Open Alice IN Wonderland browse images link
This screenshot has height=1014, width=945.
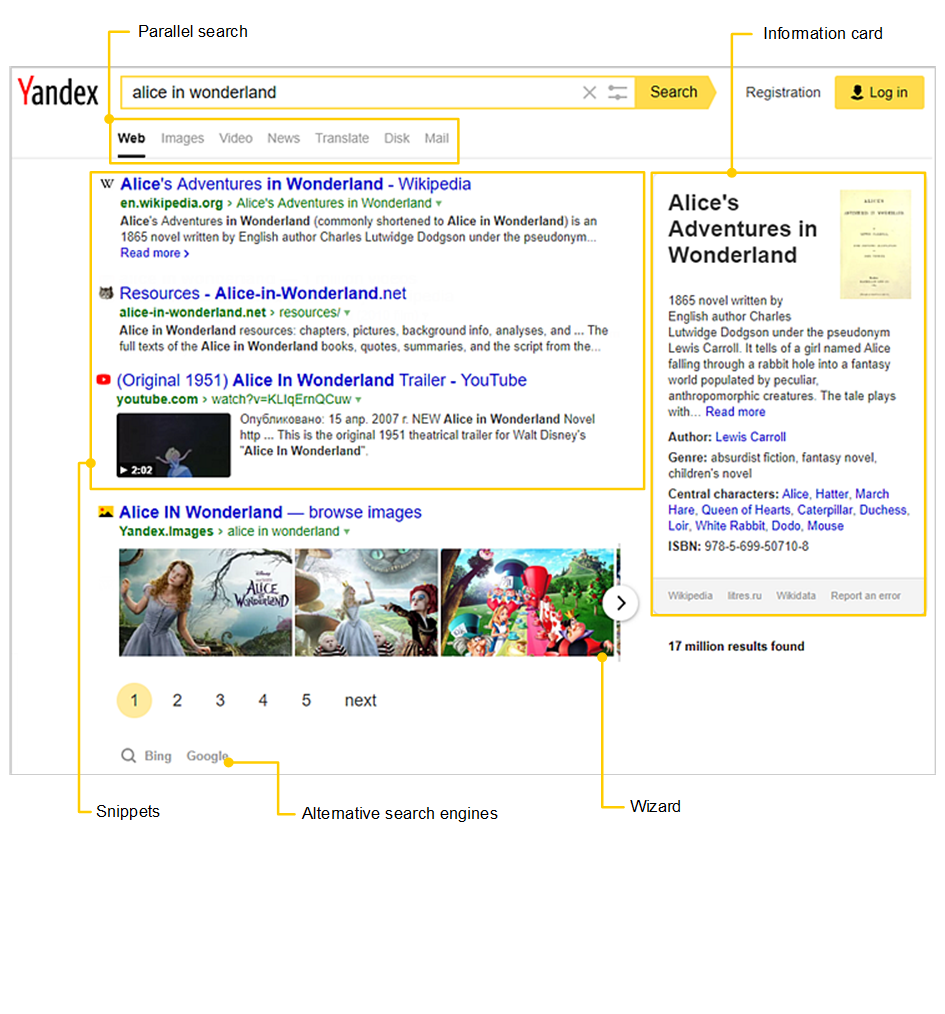(270, 512)
